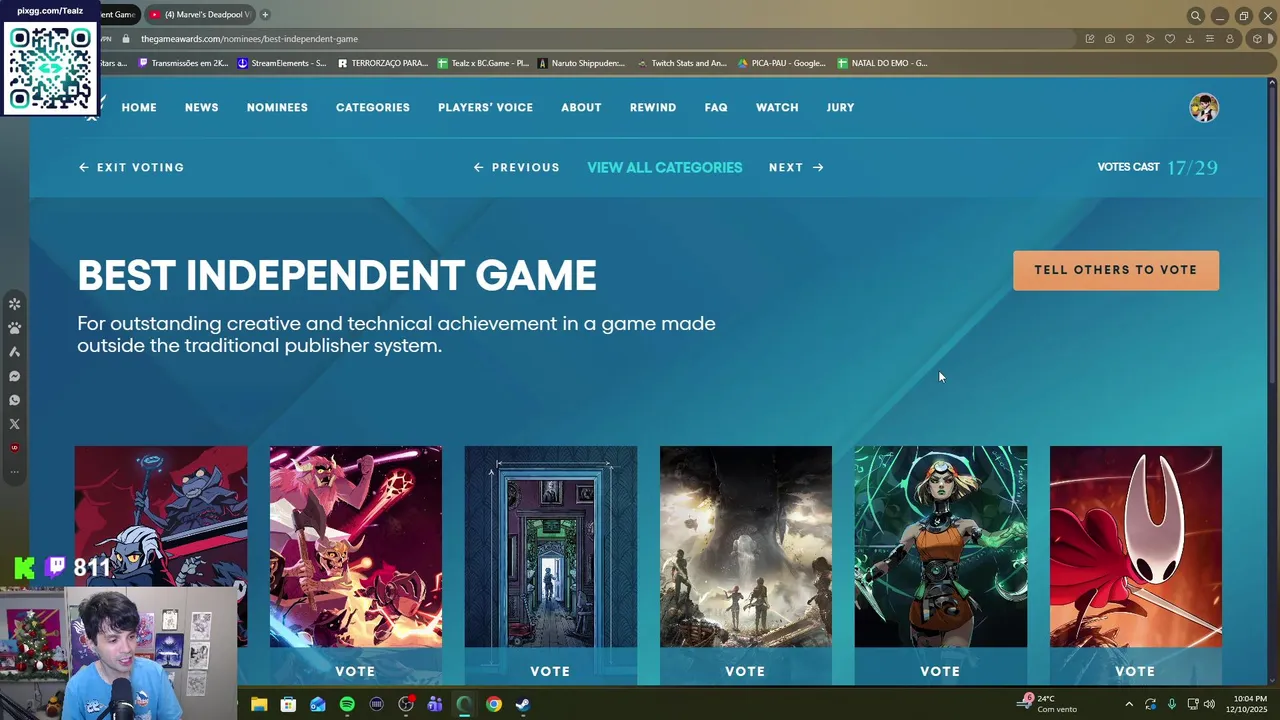Open StreamElements bookmark
The width and height of the screenshot is (1280, 720).
pyautogui.click(x=282, y=63)
